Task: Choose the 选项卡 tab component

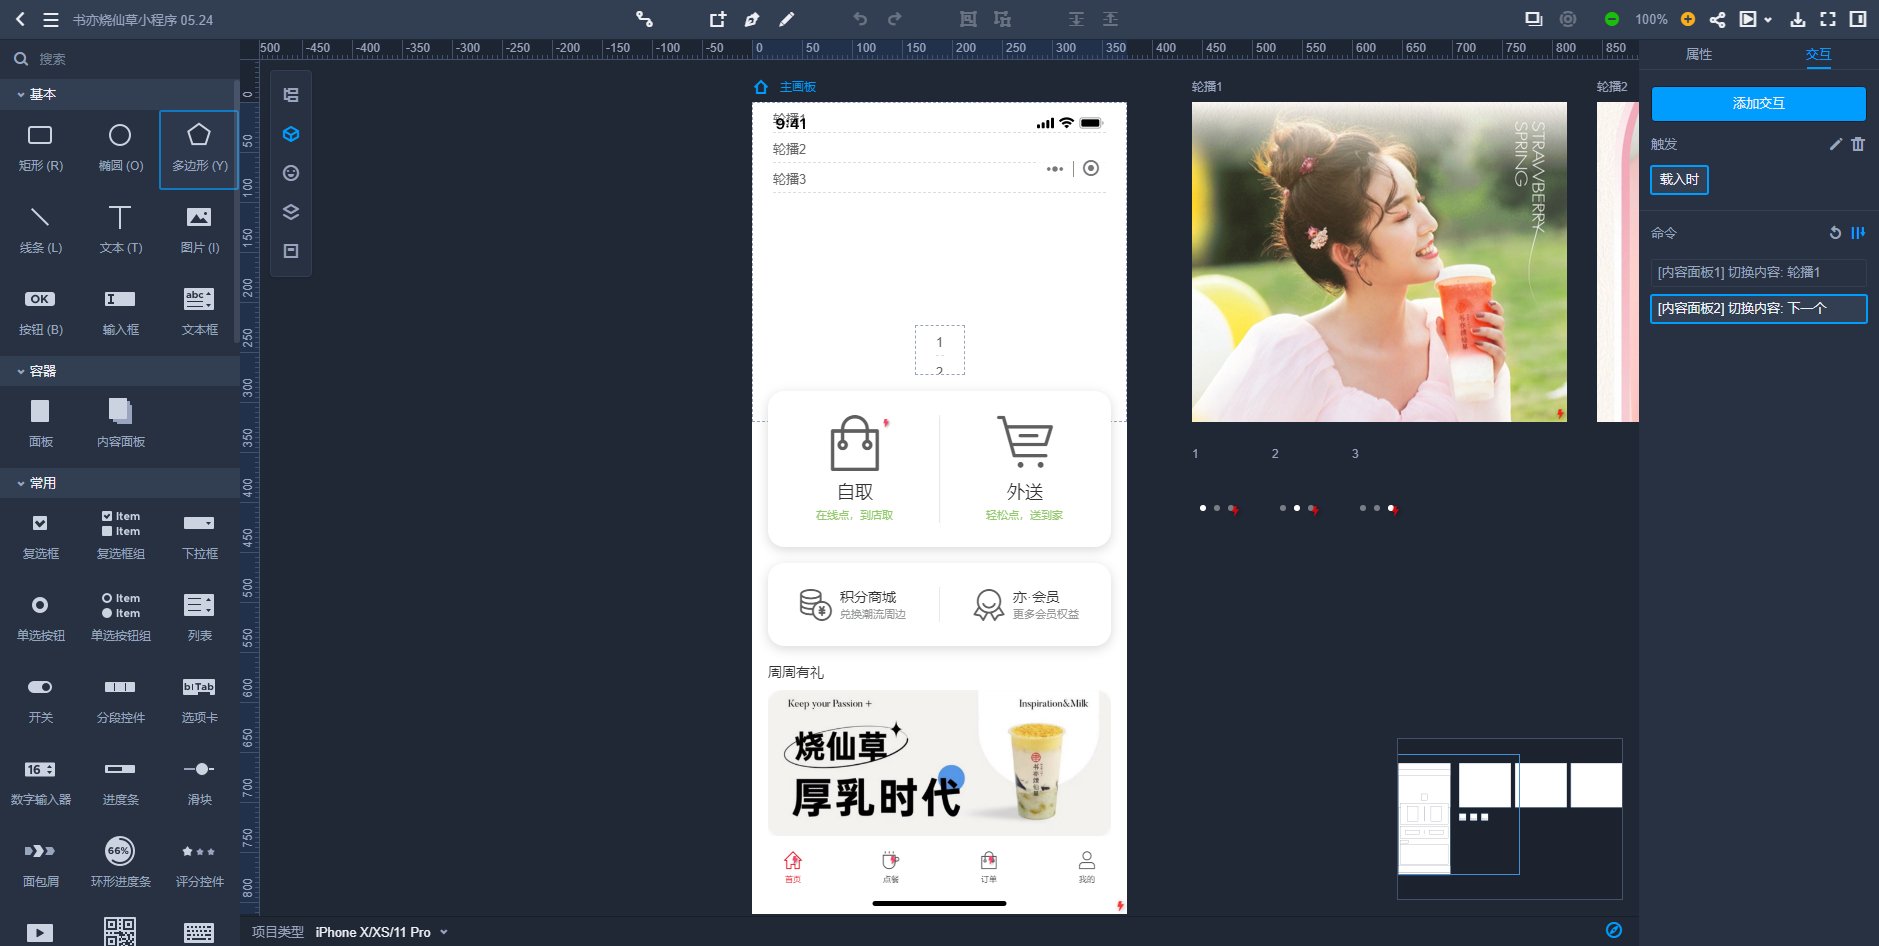Action: click(199, 700)
